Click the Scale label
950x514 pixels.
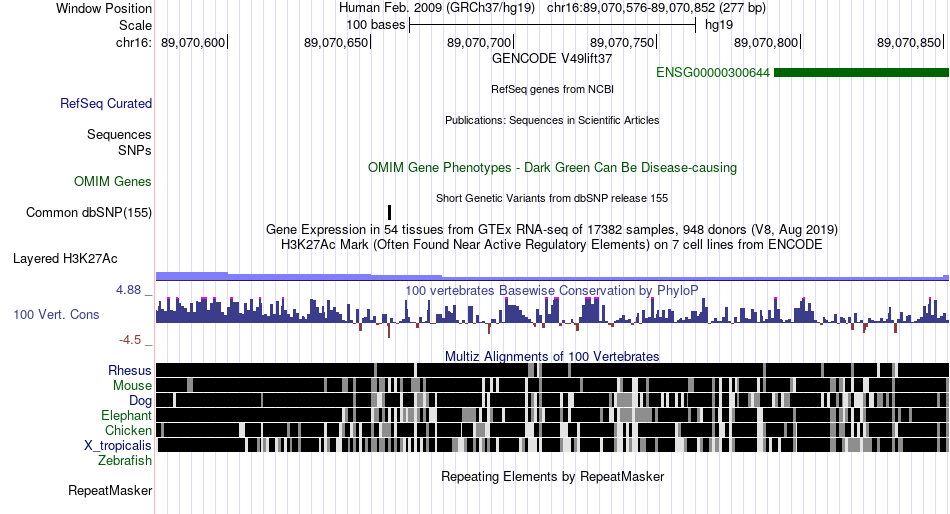135,25
